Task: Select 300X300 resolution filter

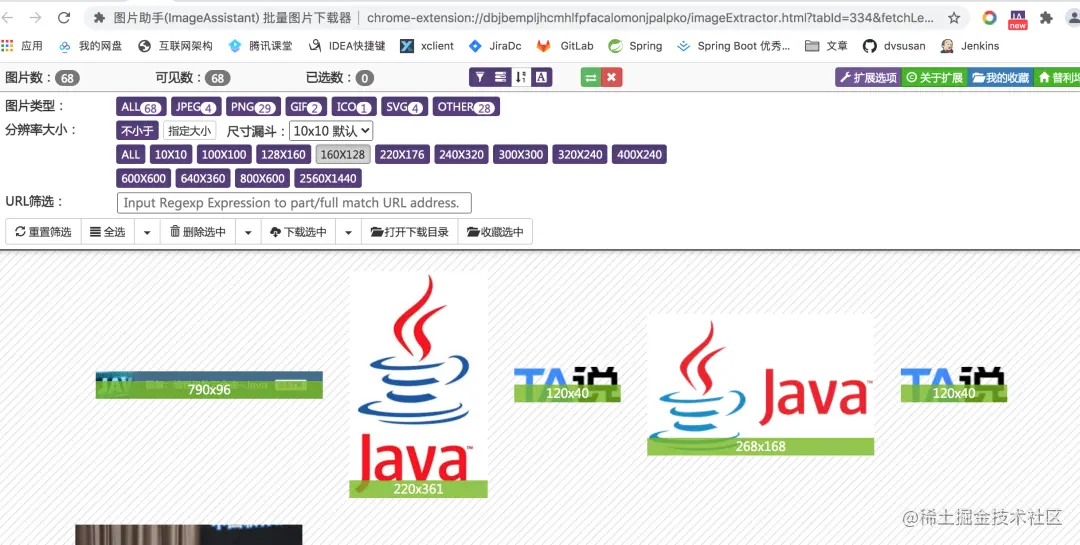Action: click(521, 154)
